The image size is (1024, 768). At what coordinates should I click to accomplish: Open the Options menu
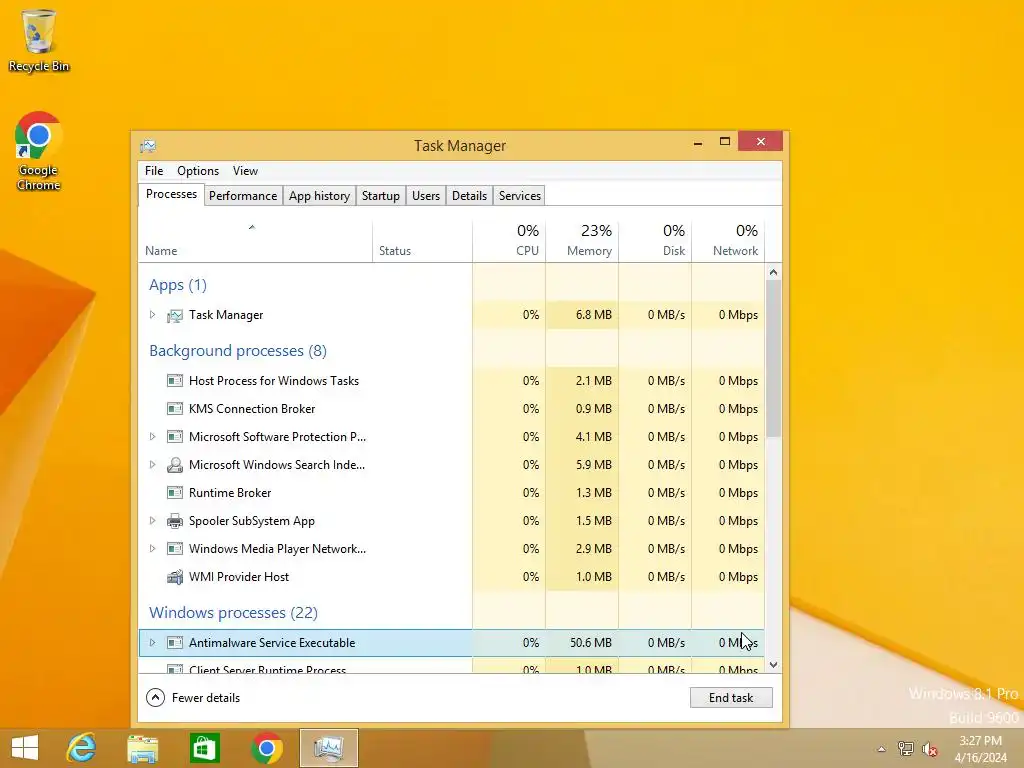[198, 171]
